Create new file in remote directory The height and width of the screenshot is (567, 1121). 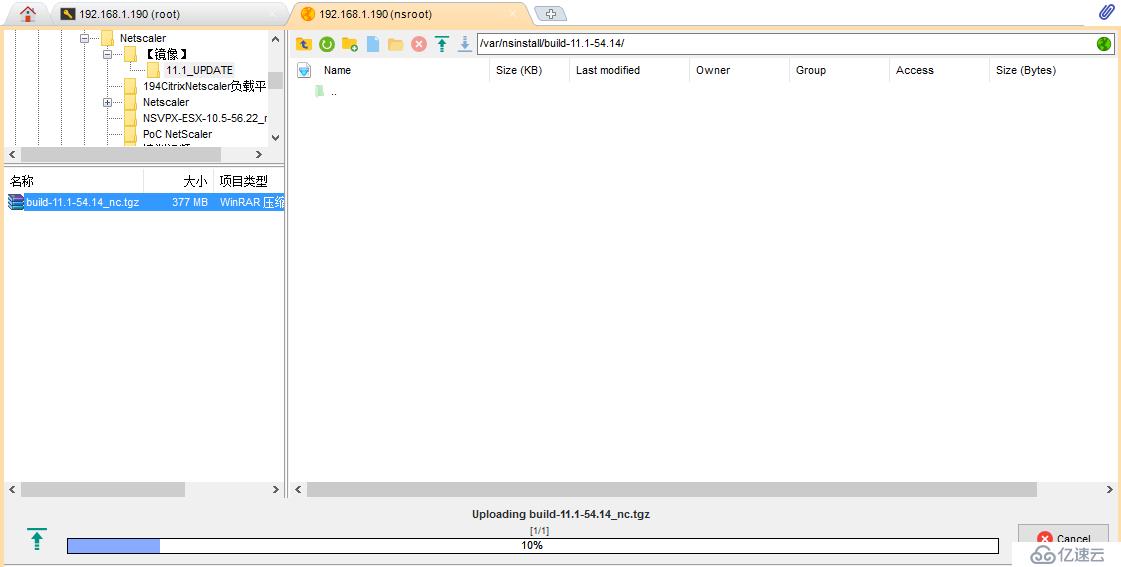tap(373, 44)
